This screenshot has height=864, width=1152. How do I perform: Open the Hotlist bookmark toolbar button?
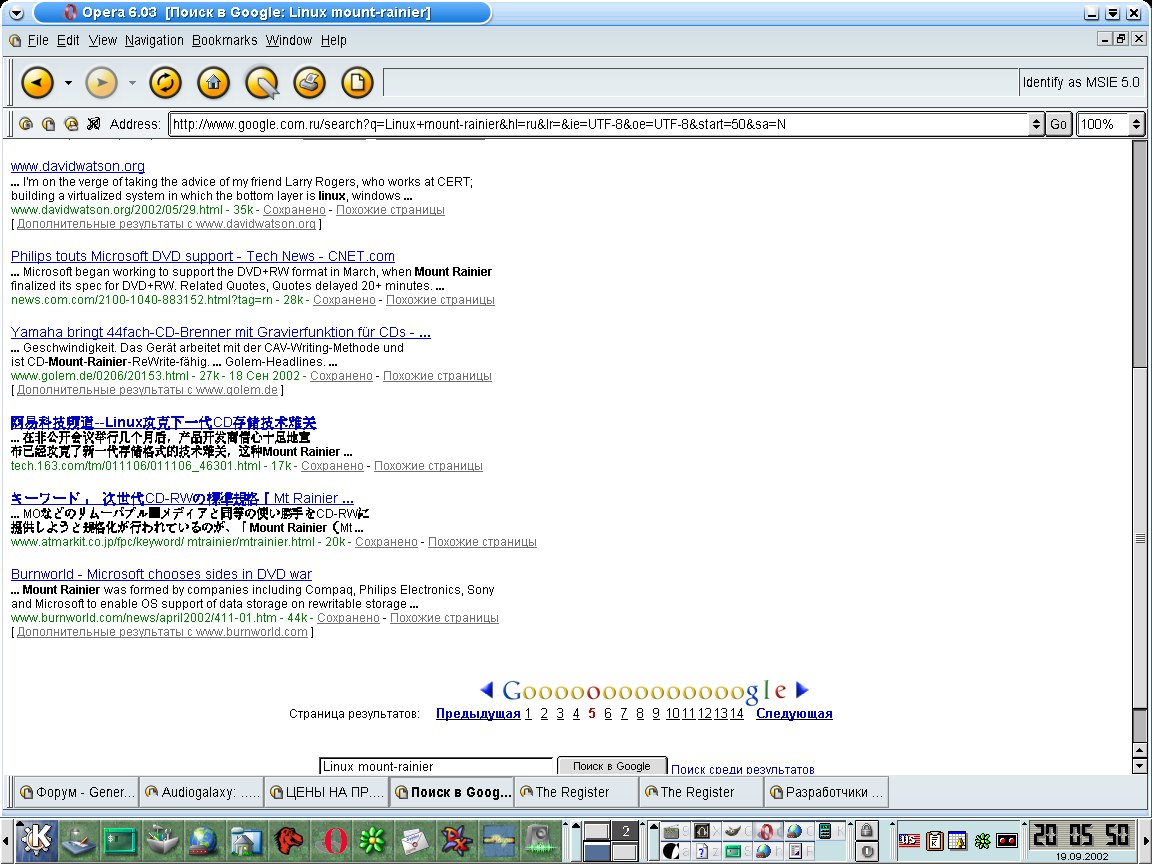(262, 82)
